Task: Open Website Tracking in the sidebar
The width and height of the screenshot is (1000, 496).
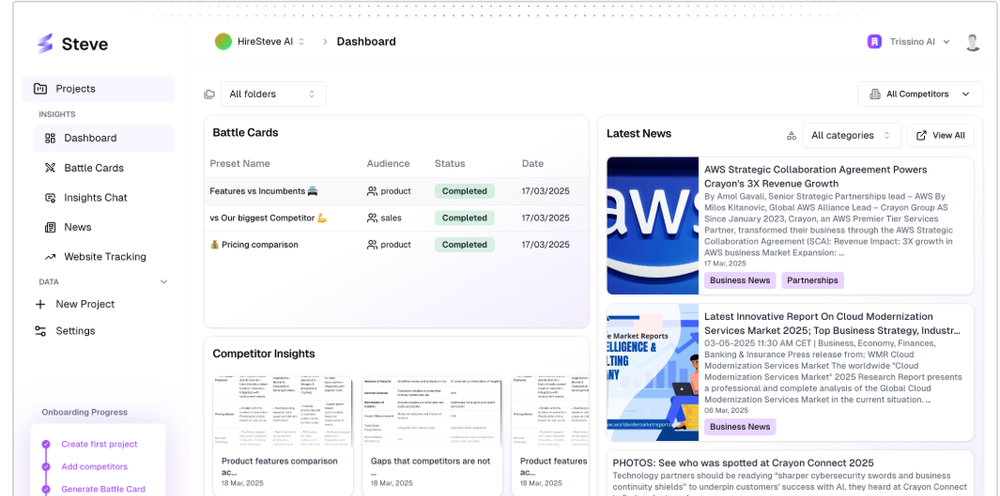Action: point(104,257)
